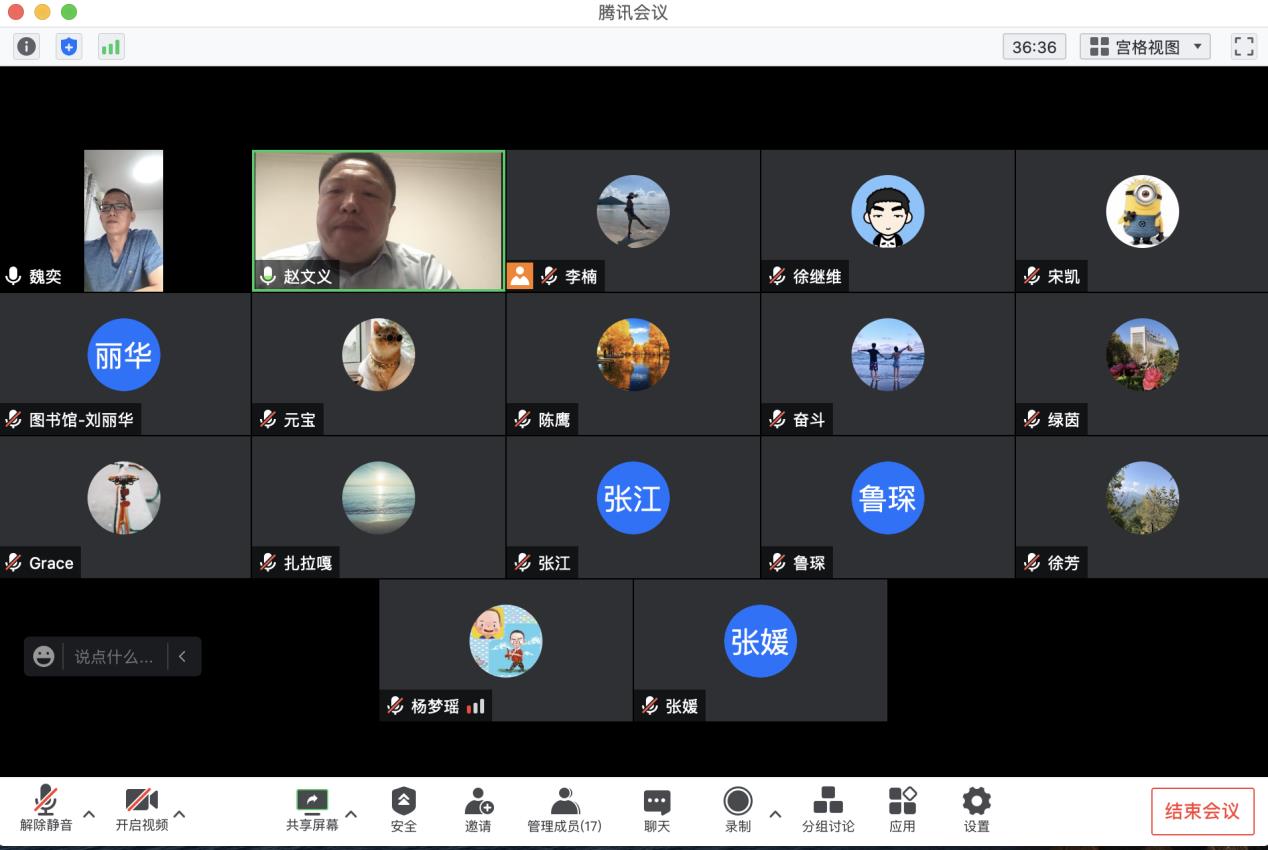
Task: Open the 应用 apps panel
Action: pos(902,809)
